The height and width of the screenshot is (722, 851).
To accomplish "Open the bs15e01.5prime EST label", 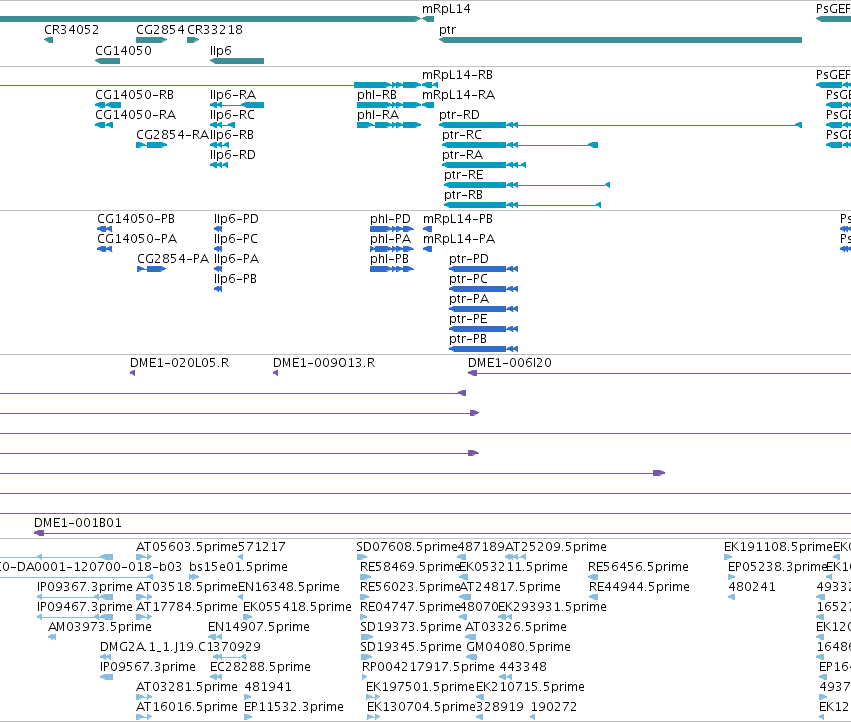I will click(x=238, y=567).
